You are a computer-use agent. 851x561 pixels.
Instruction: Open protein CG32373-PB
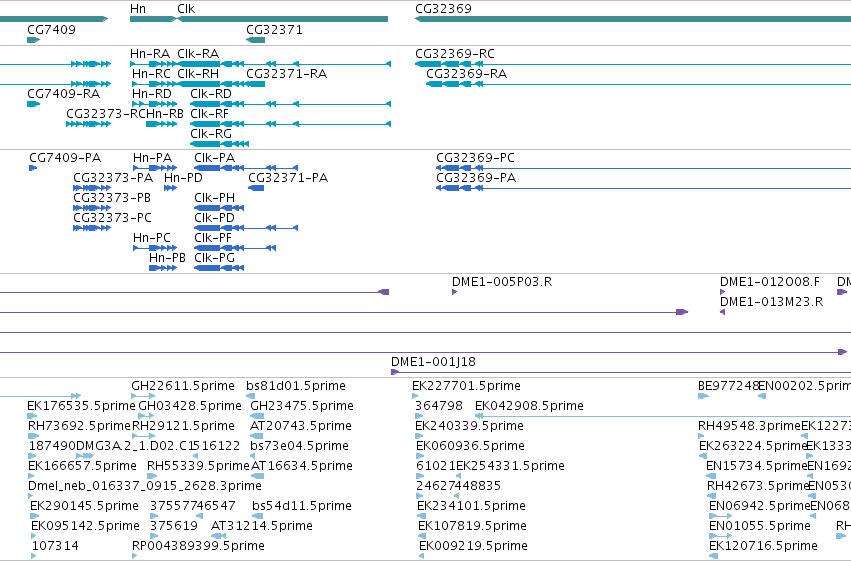112,198
